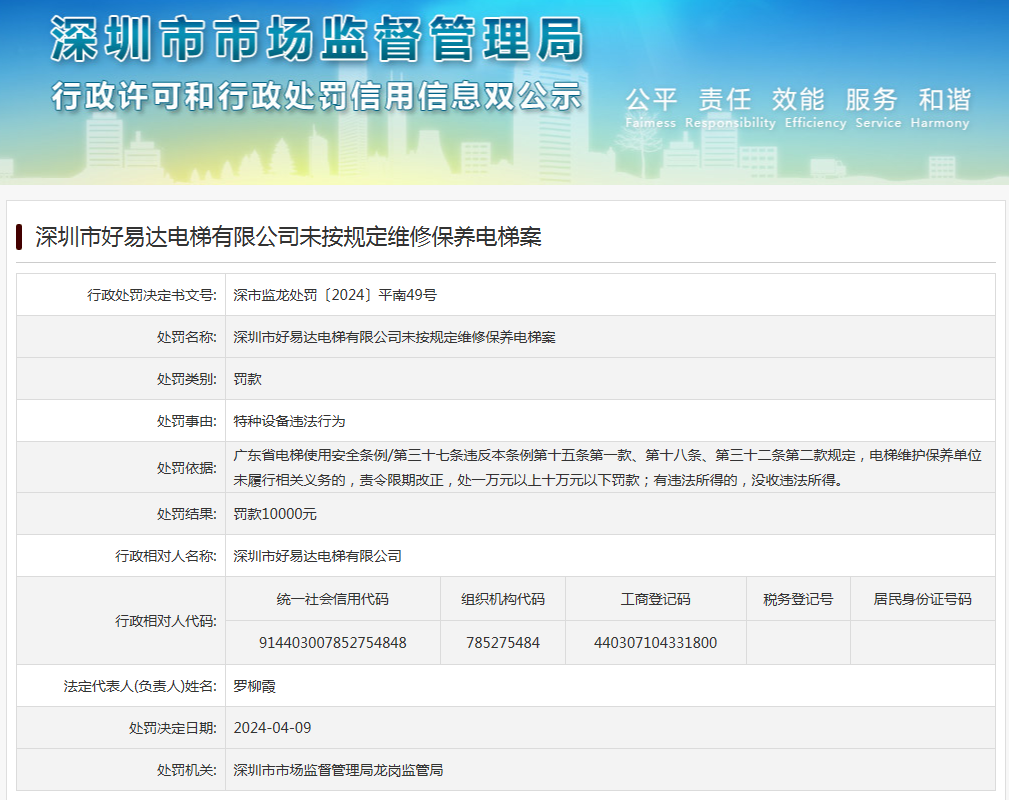Click the 处罚决定日期 row label
The image size is (1009, 800).
tap(173, 728)
